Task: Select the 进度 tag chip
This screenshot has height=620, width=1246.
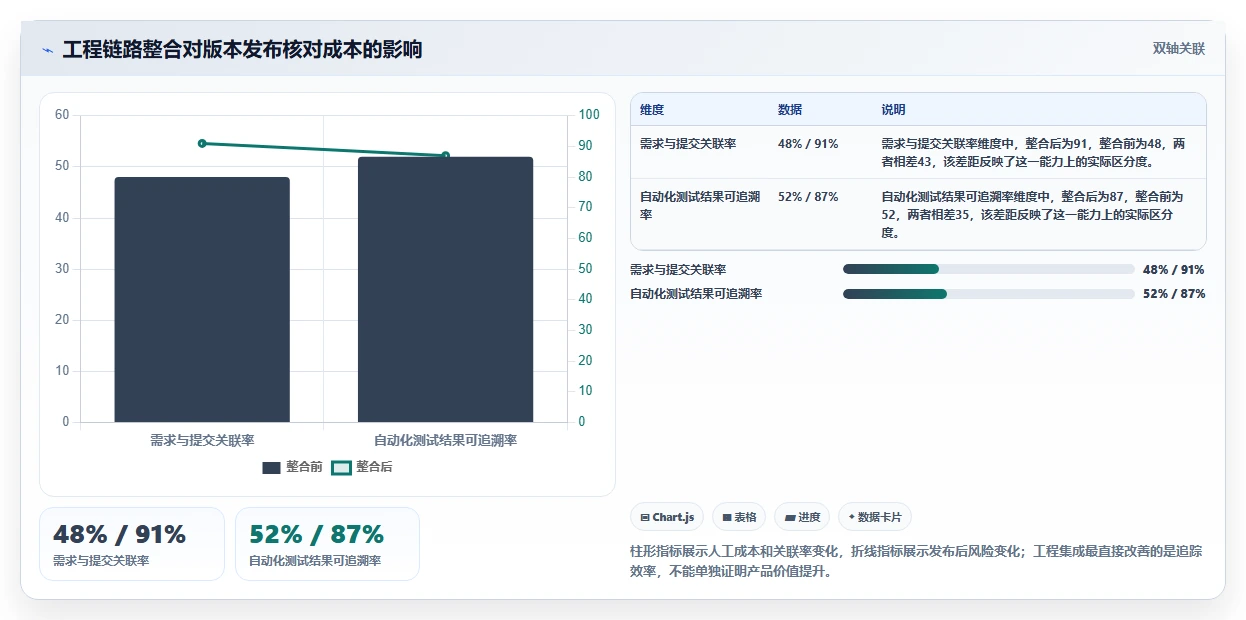Action: coord(802,517)
